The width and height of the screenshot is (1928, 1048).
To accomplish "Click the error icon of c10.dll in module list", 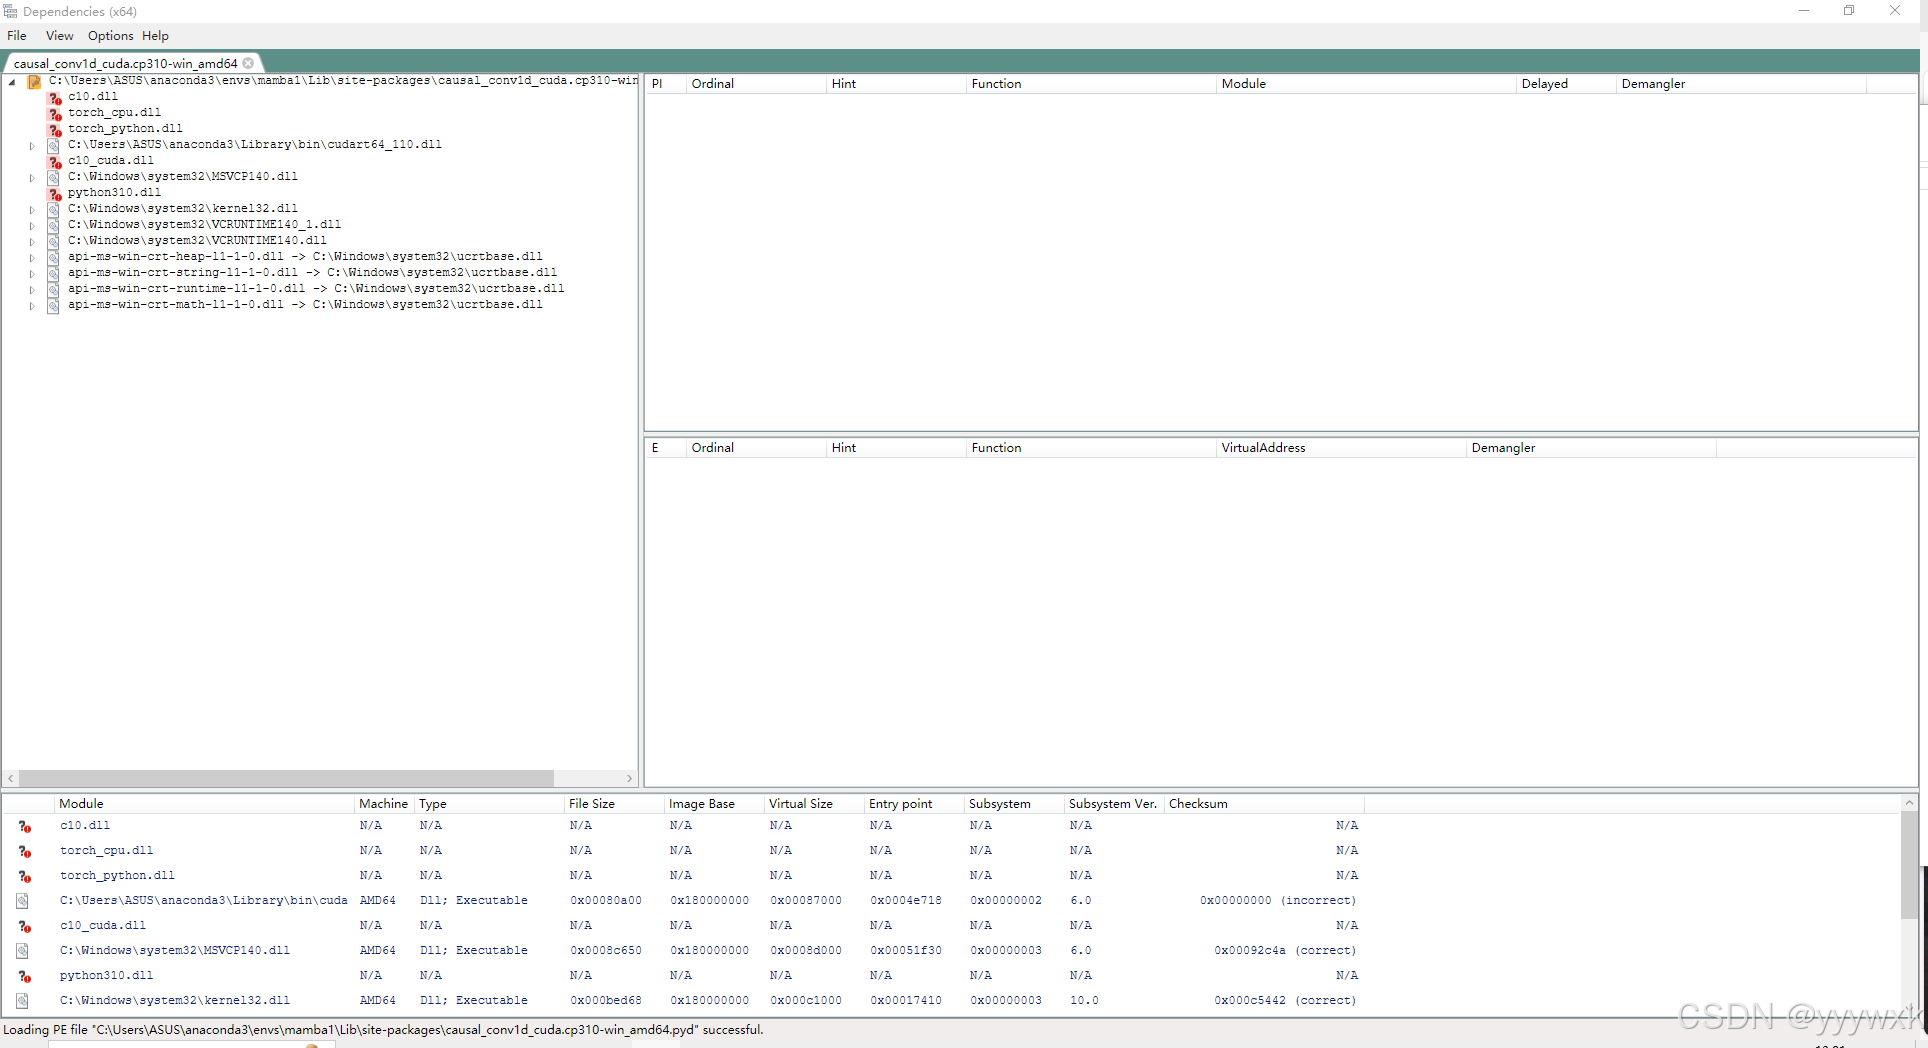I will (24, 826).
